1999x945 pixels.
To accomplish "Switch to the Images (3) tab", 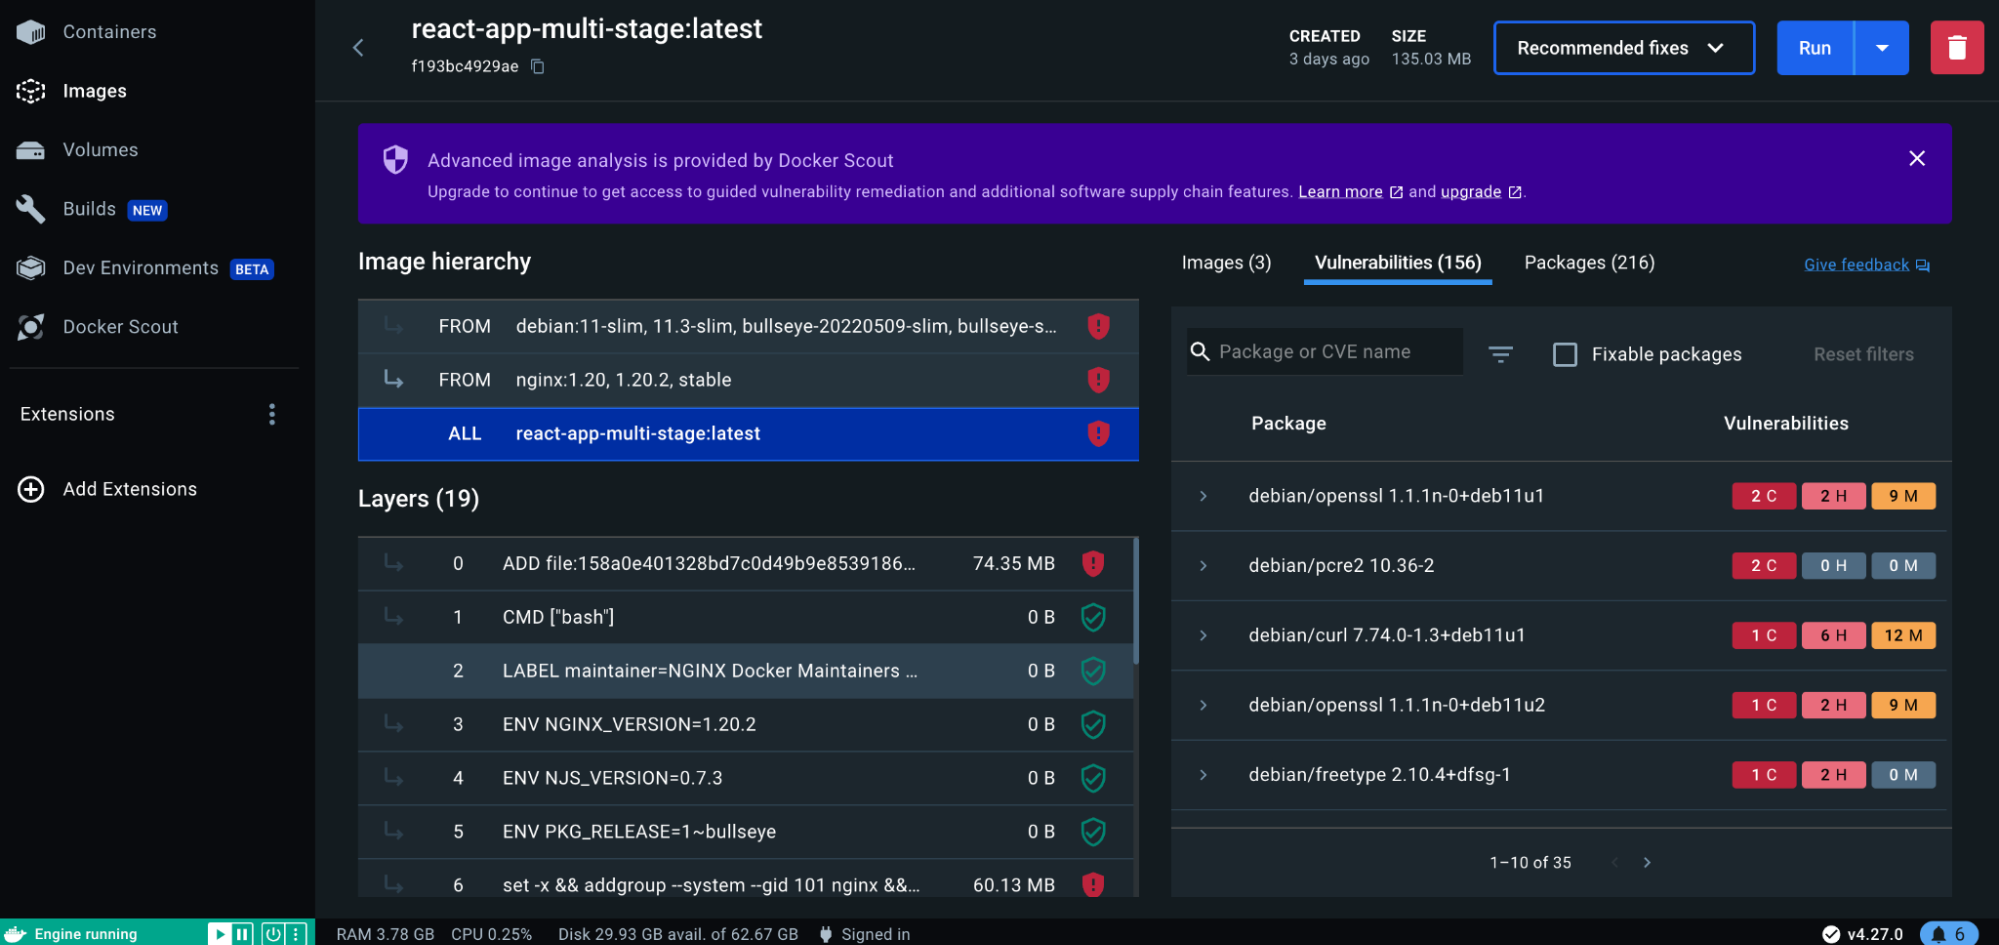I will pos(1226,263).
